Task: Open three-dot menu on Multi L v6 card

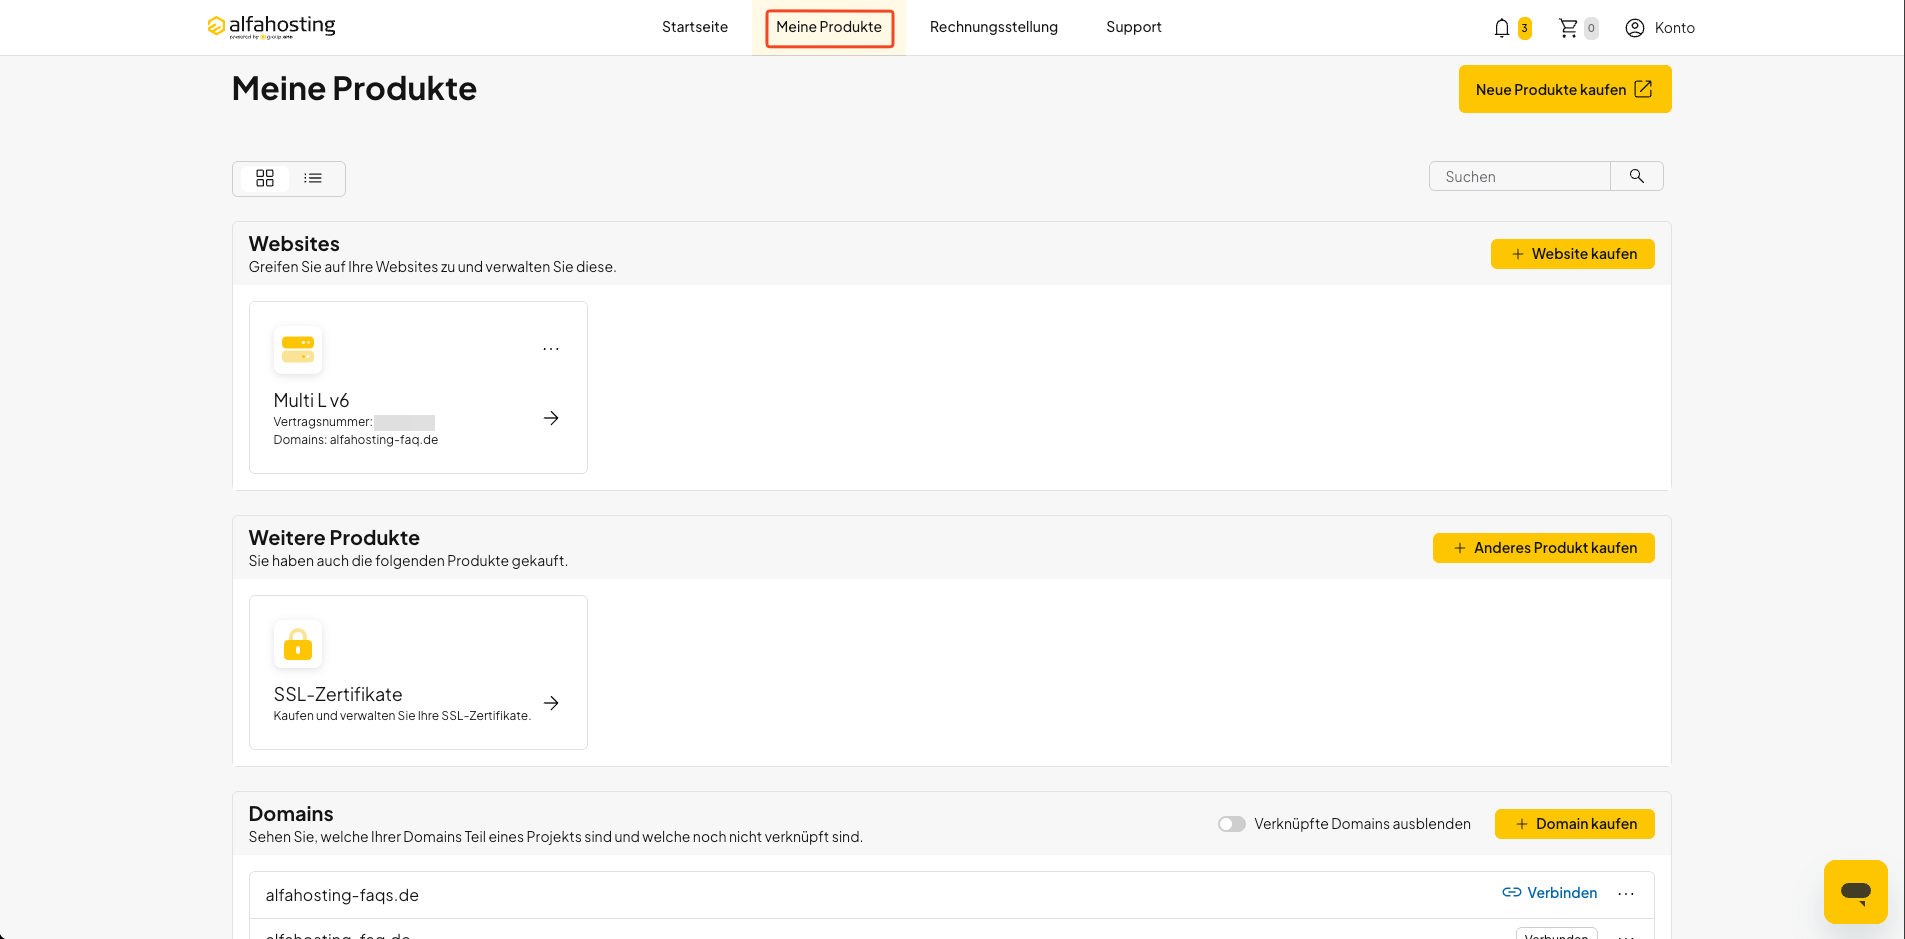Action: 551,349
